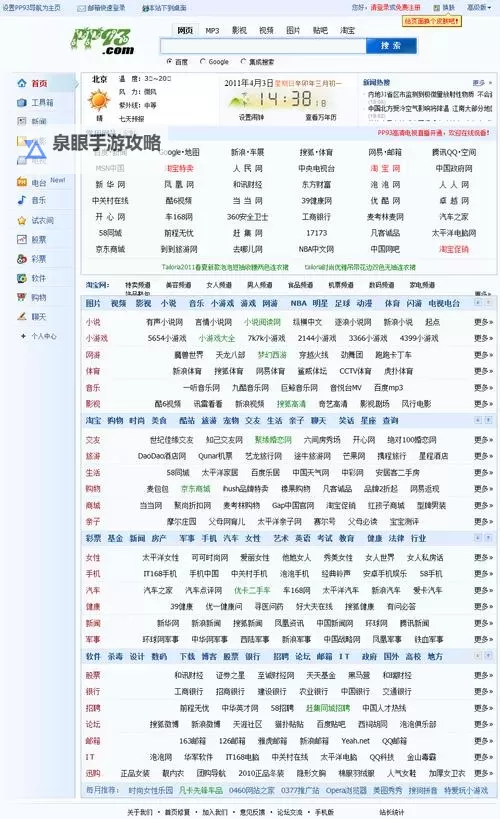Switch to the 影视 search tab

pyautogui.click(x=239, y=30)
